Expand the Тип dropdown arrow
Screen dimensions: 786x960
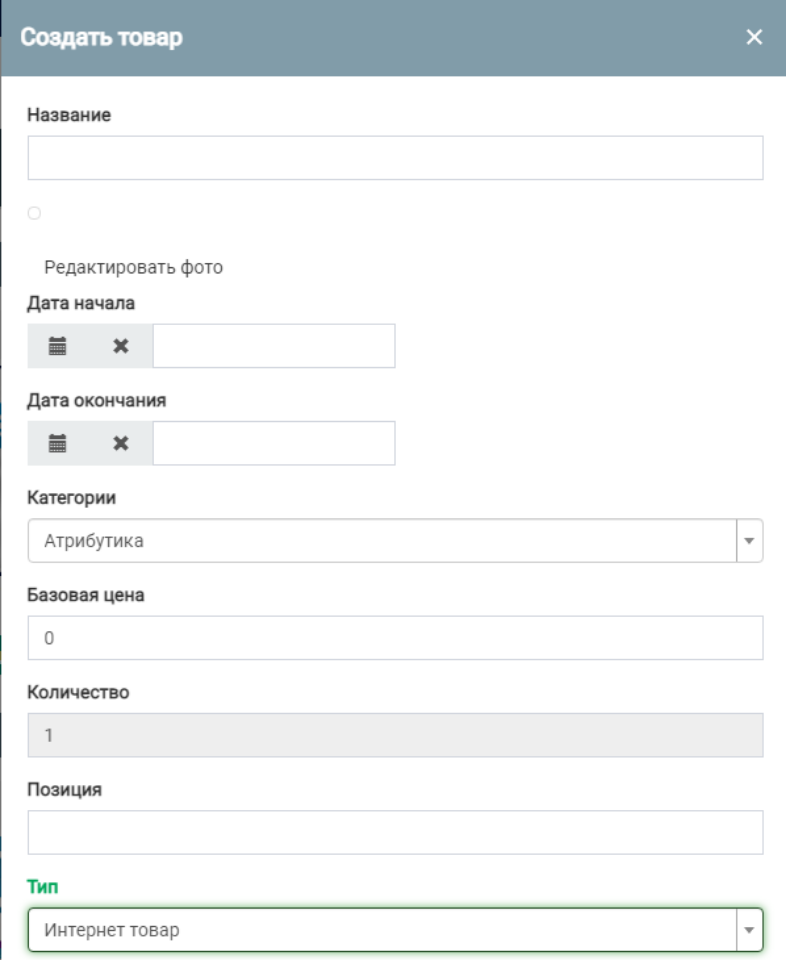point(749,930)
